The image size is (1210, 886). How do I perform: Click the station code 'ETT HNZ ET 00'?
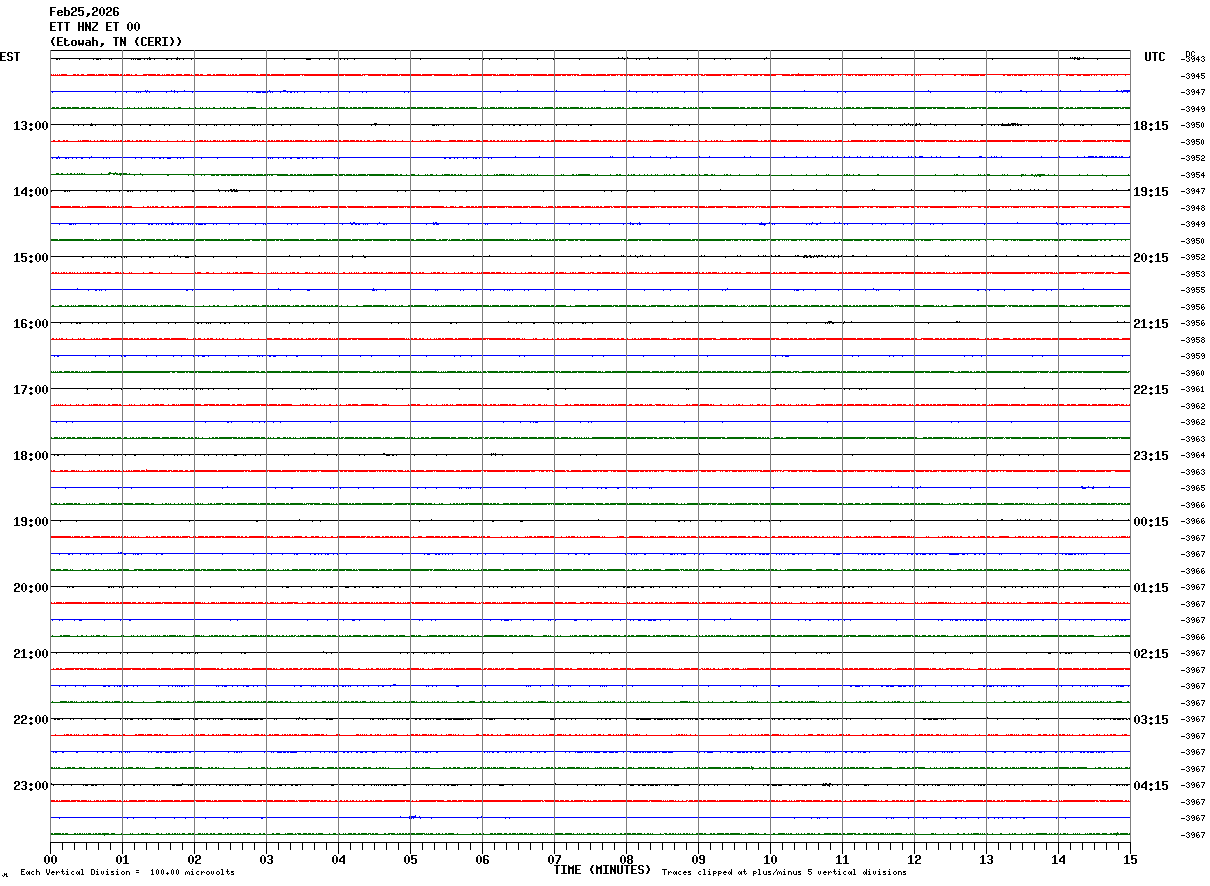coord(95,27)
